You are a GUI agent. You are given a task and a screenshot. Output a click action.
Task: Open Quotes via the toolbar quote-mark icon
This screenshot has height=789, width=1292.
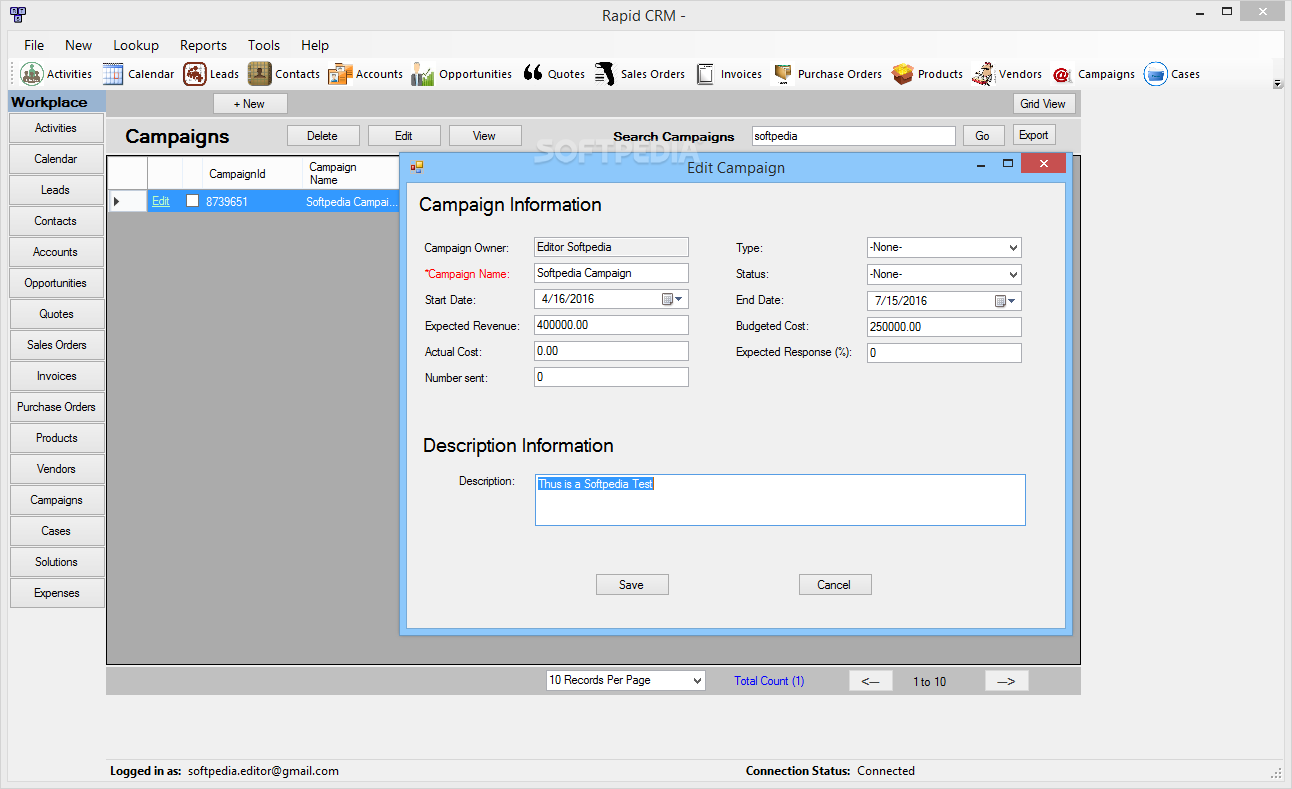coord(533,74)
